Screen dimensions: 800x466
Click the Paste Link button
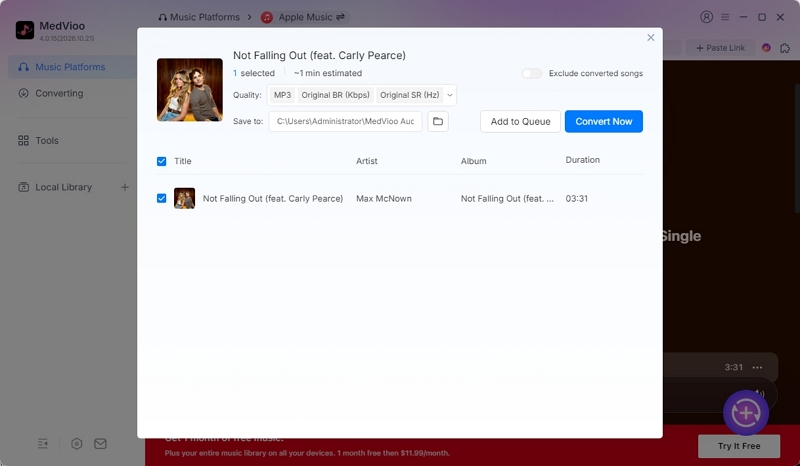720,47
